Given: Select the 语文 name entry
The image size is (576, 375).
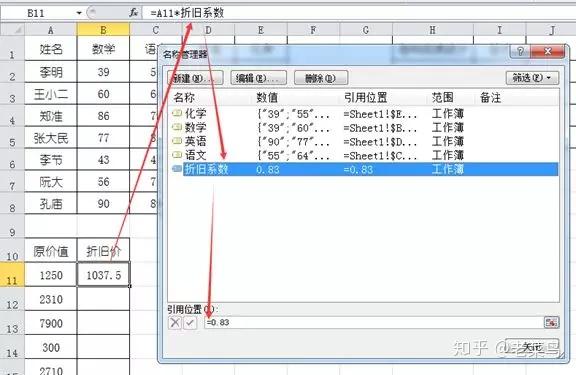Looking at the screenshot, I should point(364,156).
